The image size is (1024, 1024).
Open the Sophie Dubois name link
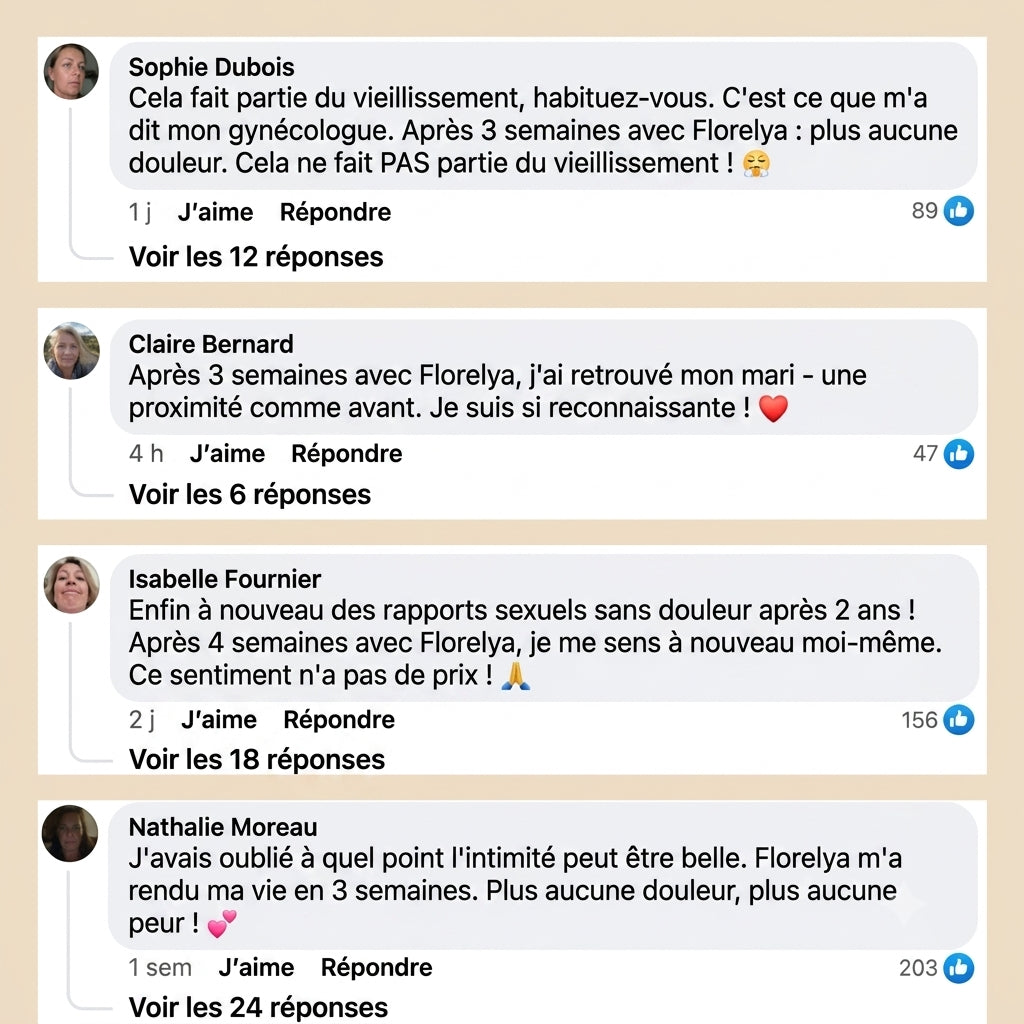211,67
